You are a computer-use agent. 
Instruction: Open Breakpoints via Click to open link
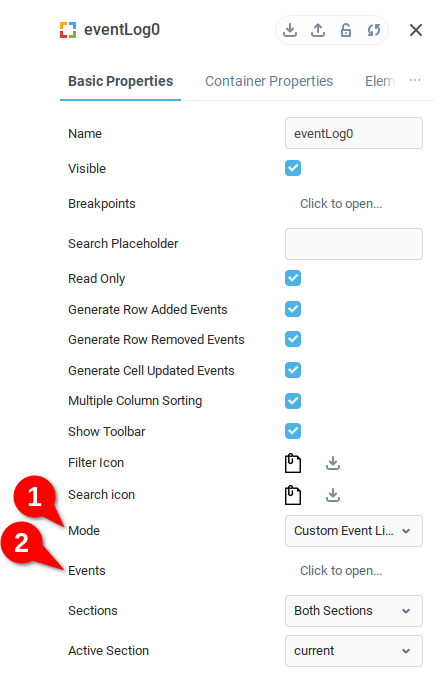[x=341, y=204]
